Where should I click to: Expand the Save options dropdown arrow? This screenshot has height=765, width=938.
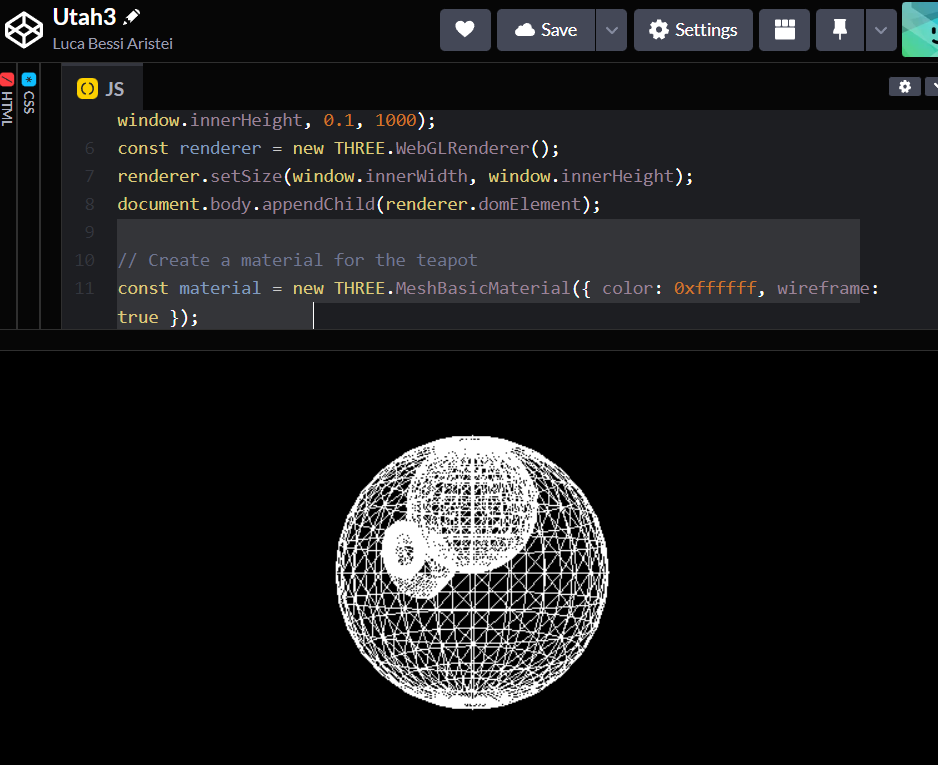[611, 30]
